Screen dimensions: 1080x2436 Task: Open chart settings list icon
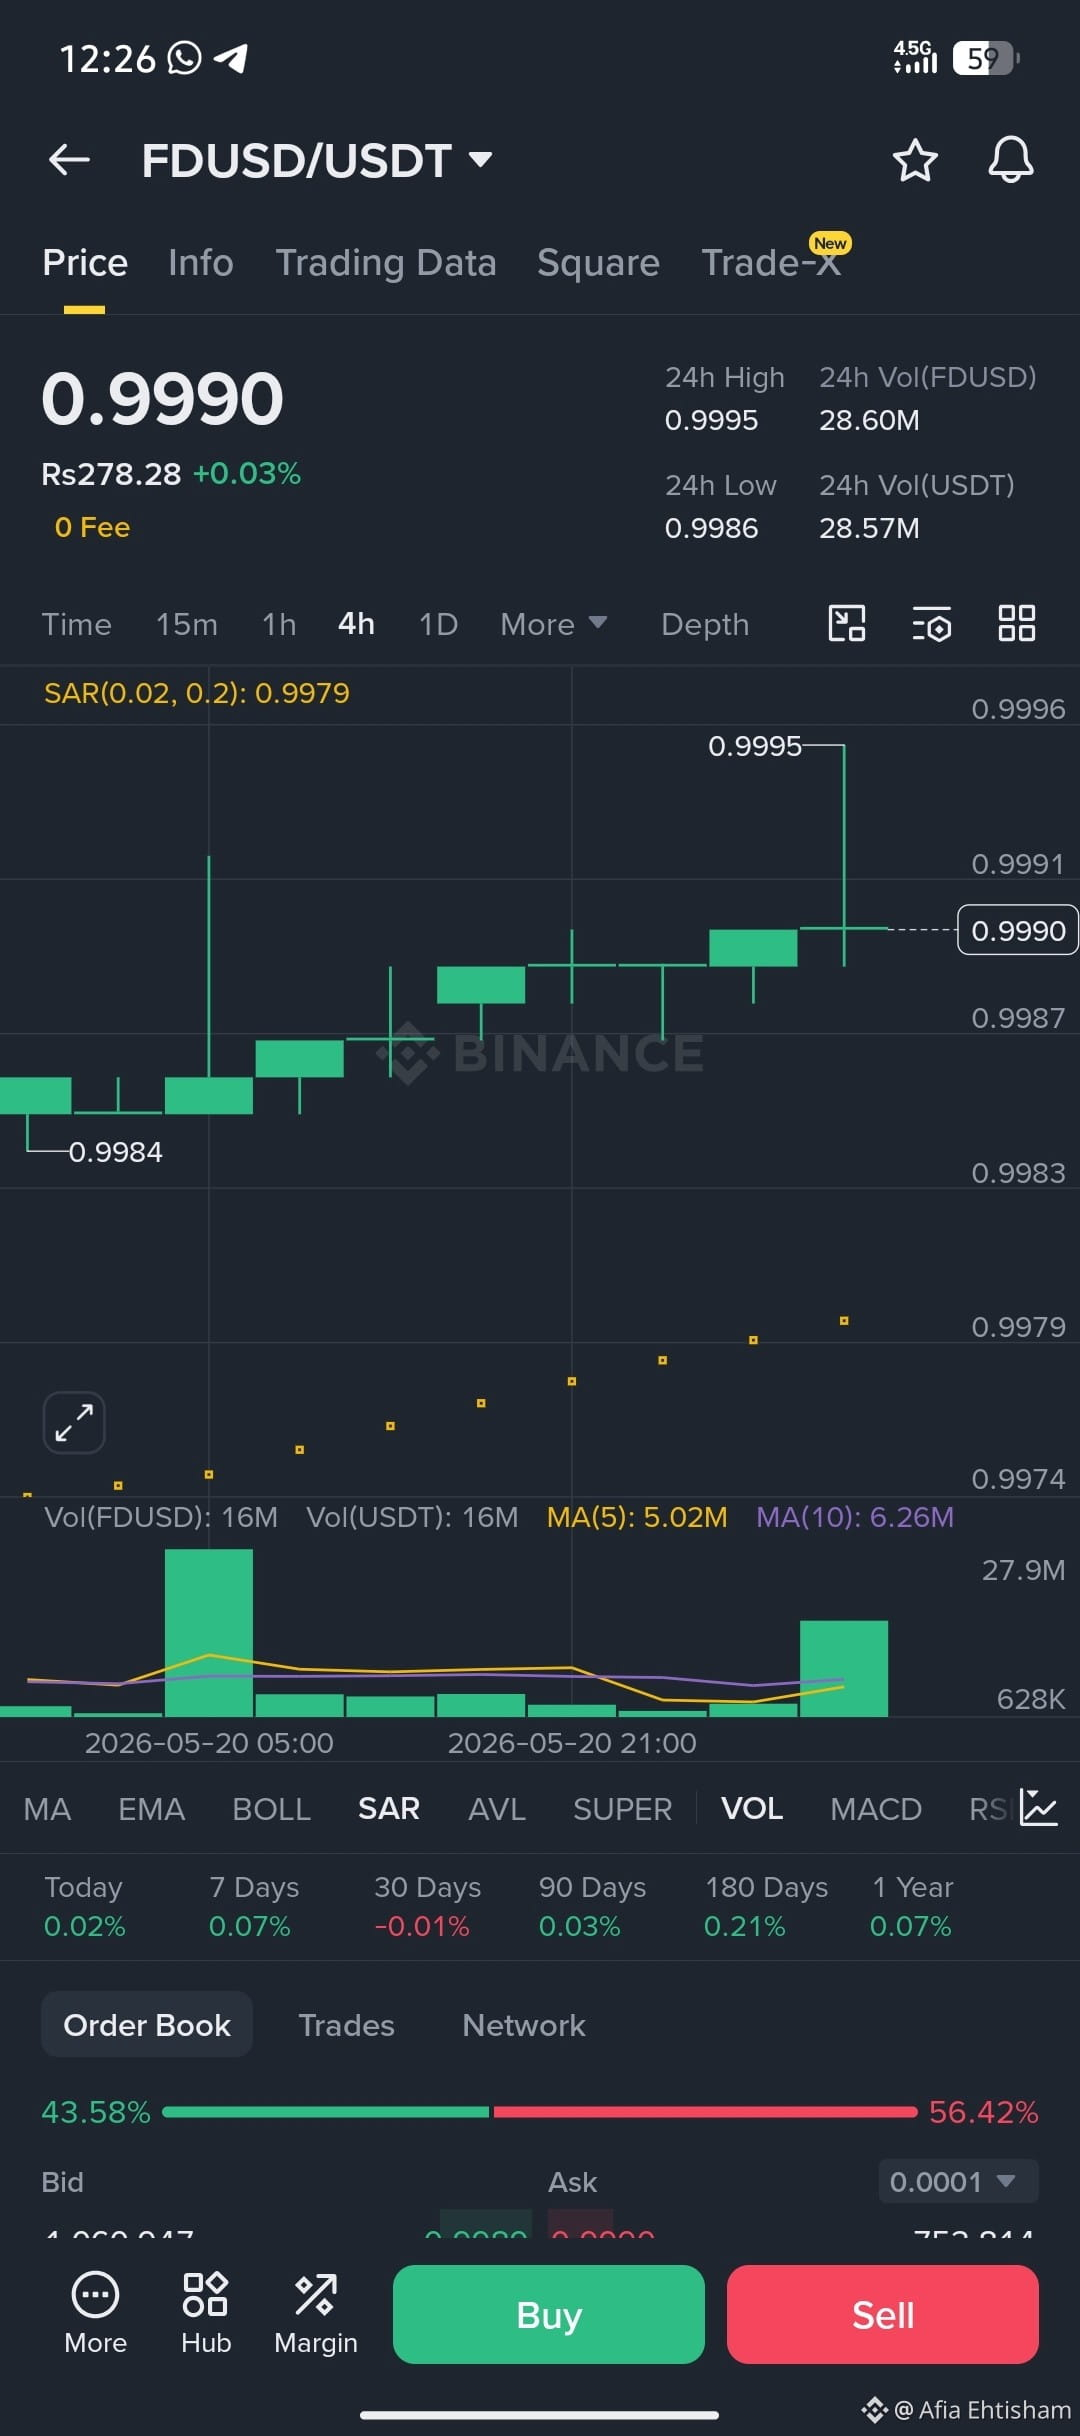(x=932, y=624)
